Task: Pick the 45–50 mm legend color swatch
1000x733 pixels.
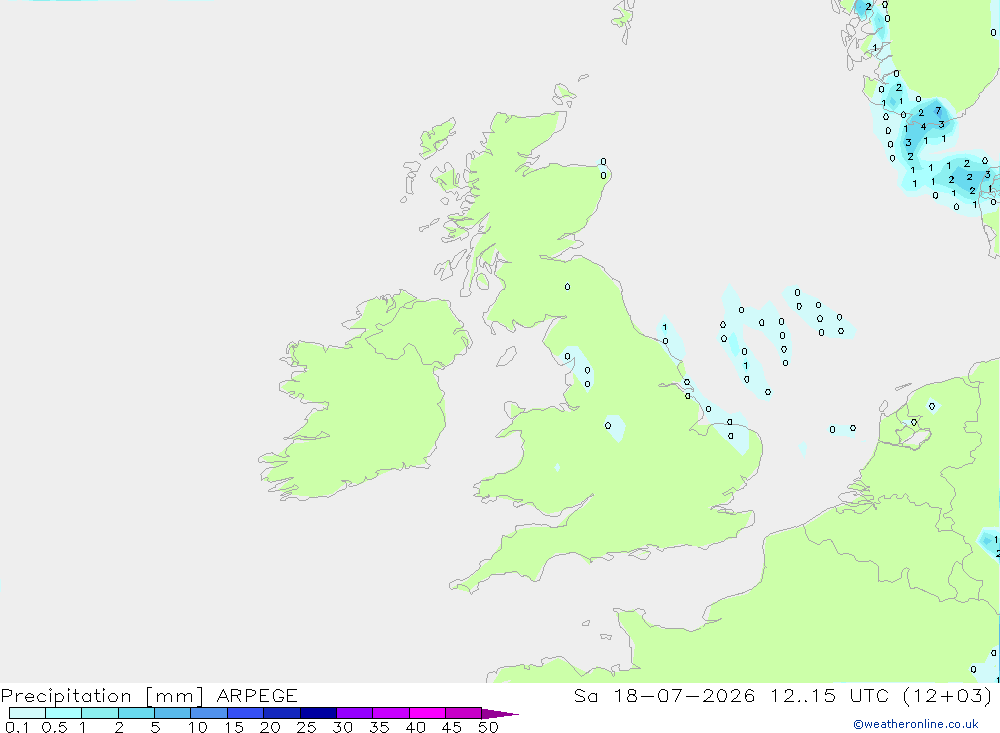Action: pyautogui.click(x=464, y=713)
